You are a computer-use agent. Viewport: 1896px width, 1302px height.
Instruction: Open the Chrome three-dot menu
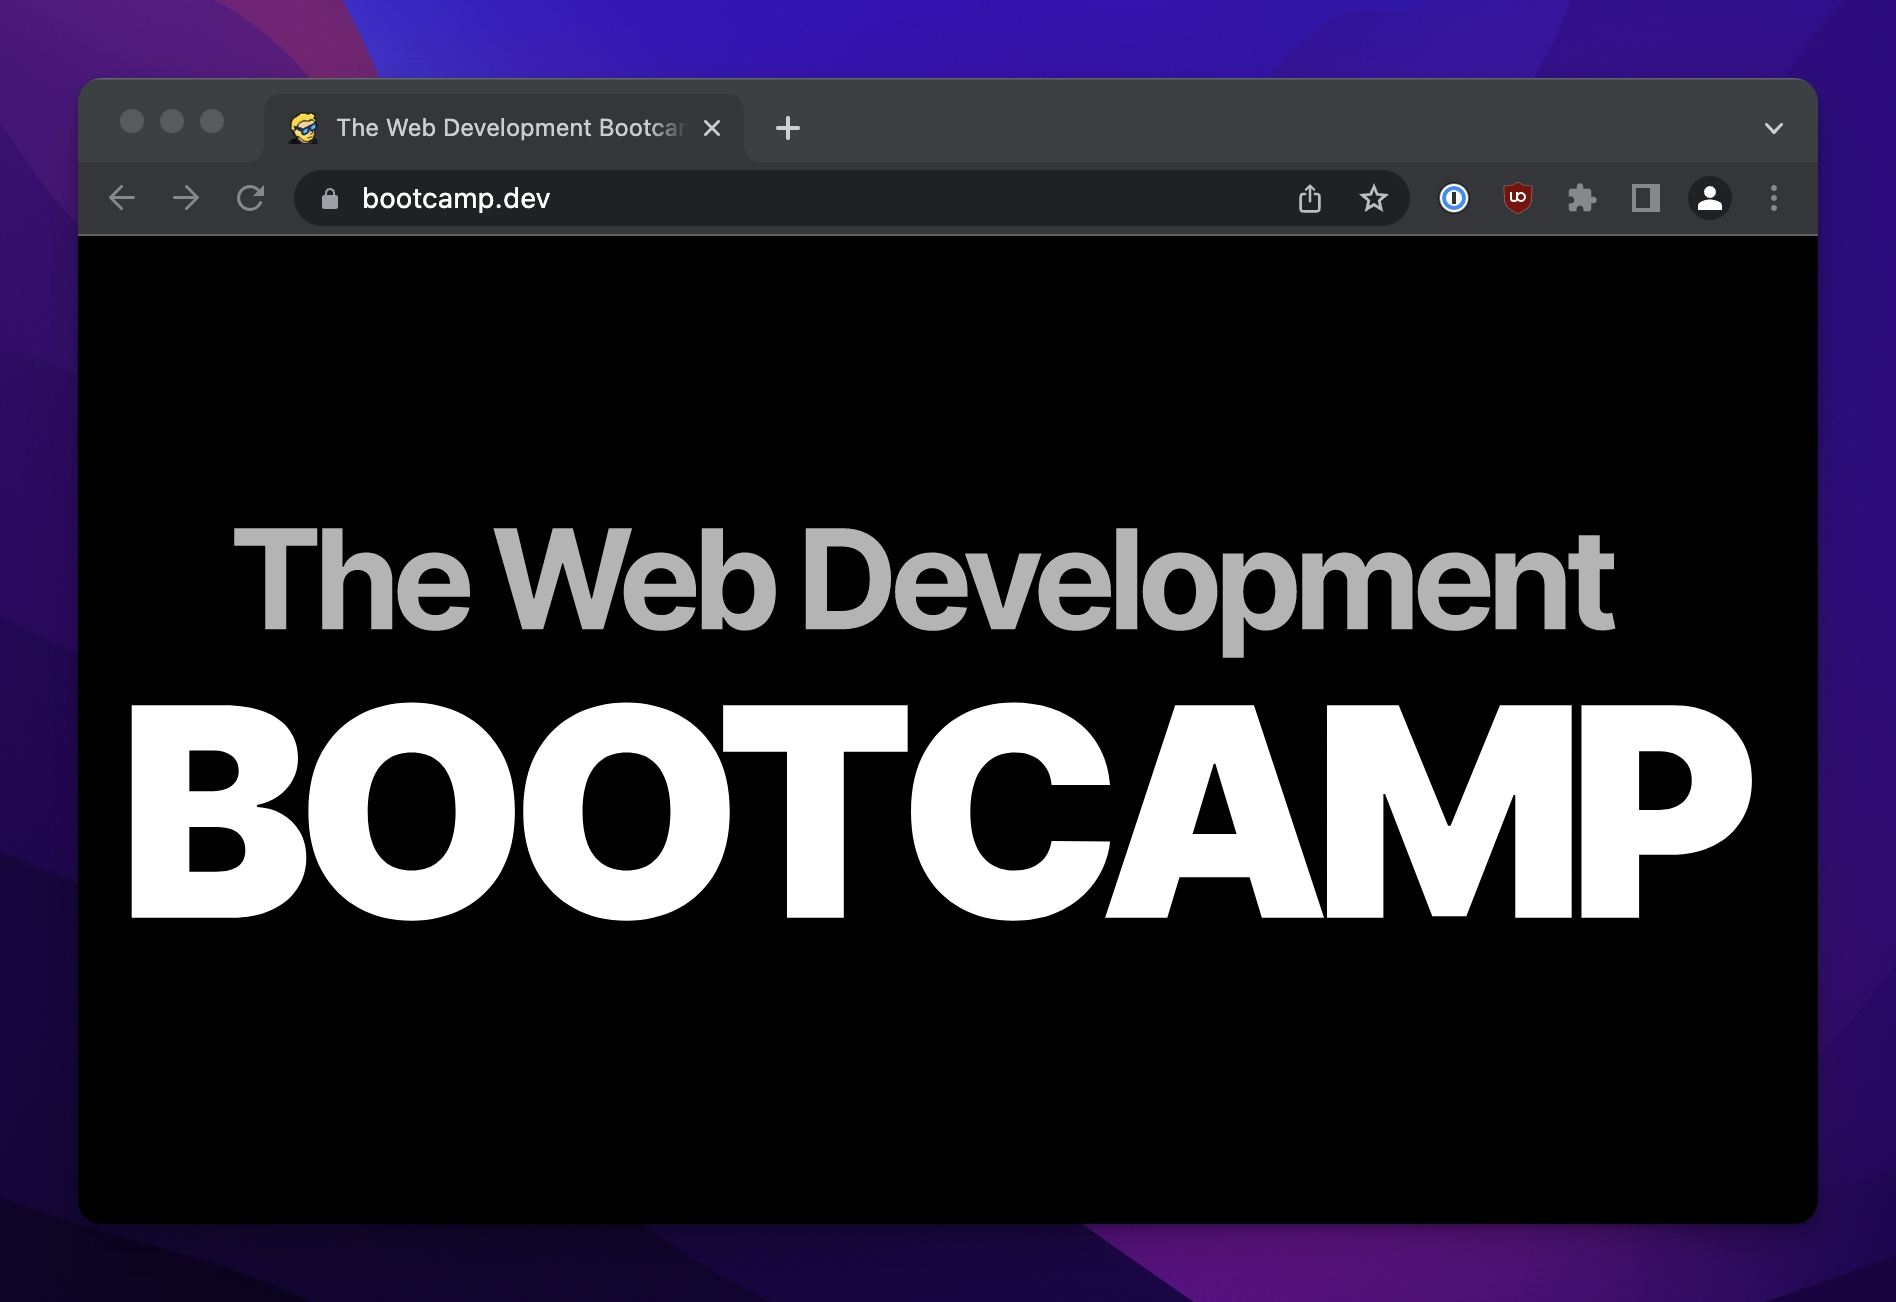point(1774,198)
